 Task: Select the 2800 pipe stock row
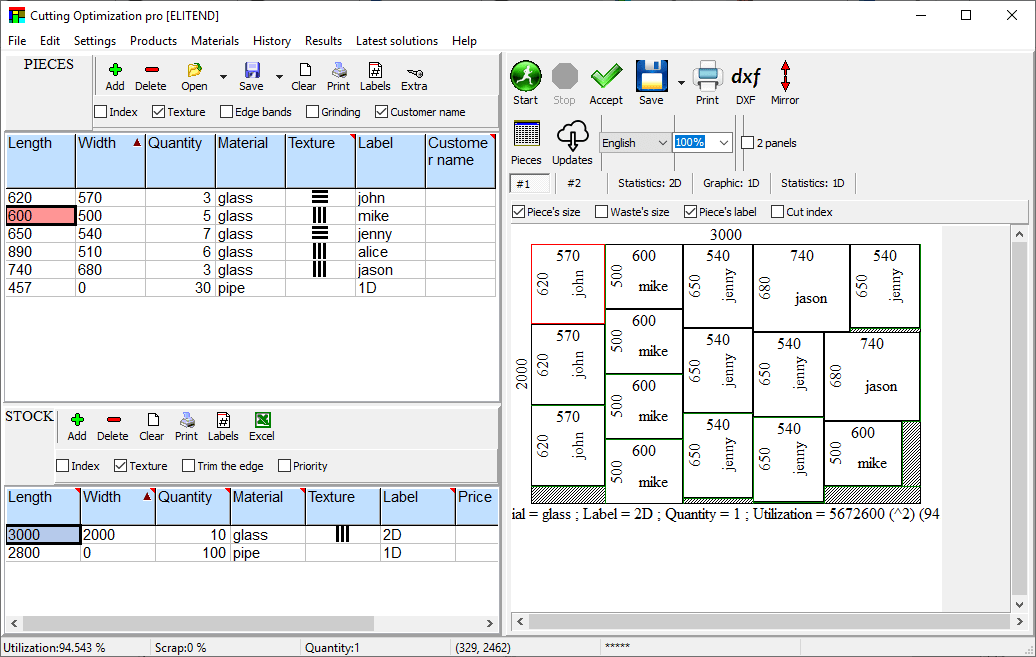click(42, 553)
